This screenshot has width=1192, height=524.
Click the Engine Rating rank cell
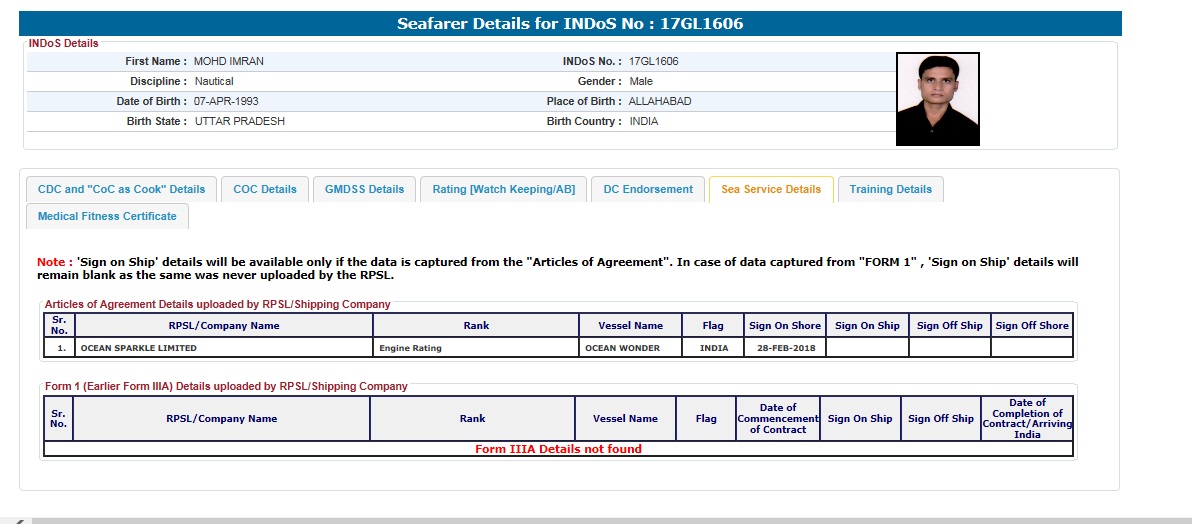coord(476,348)
